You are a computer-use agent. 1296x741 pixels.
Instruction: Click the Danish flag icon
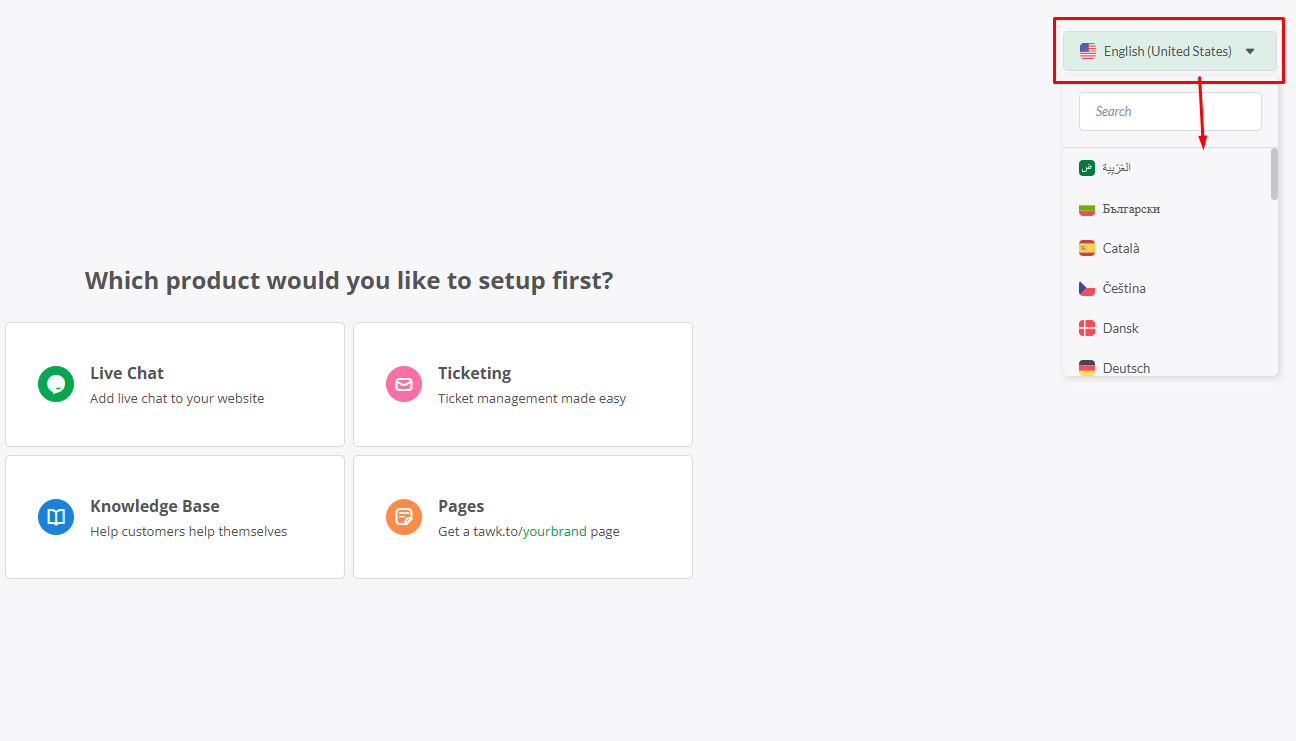tap(1087, 328)
